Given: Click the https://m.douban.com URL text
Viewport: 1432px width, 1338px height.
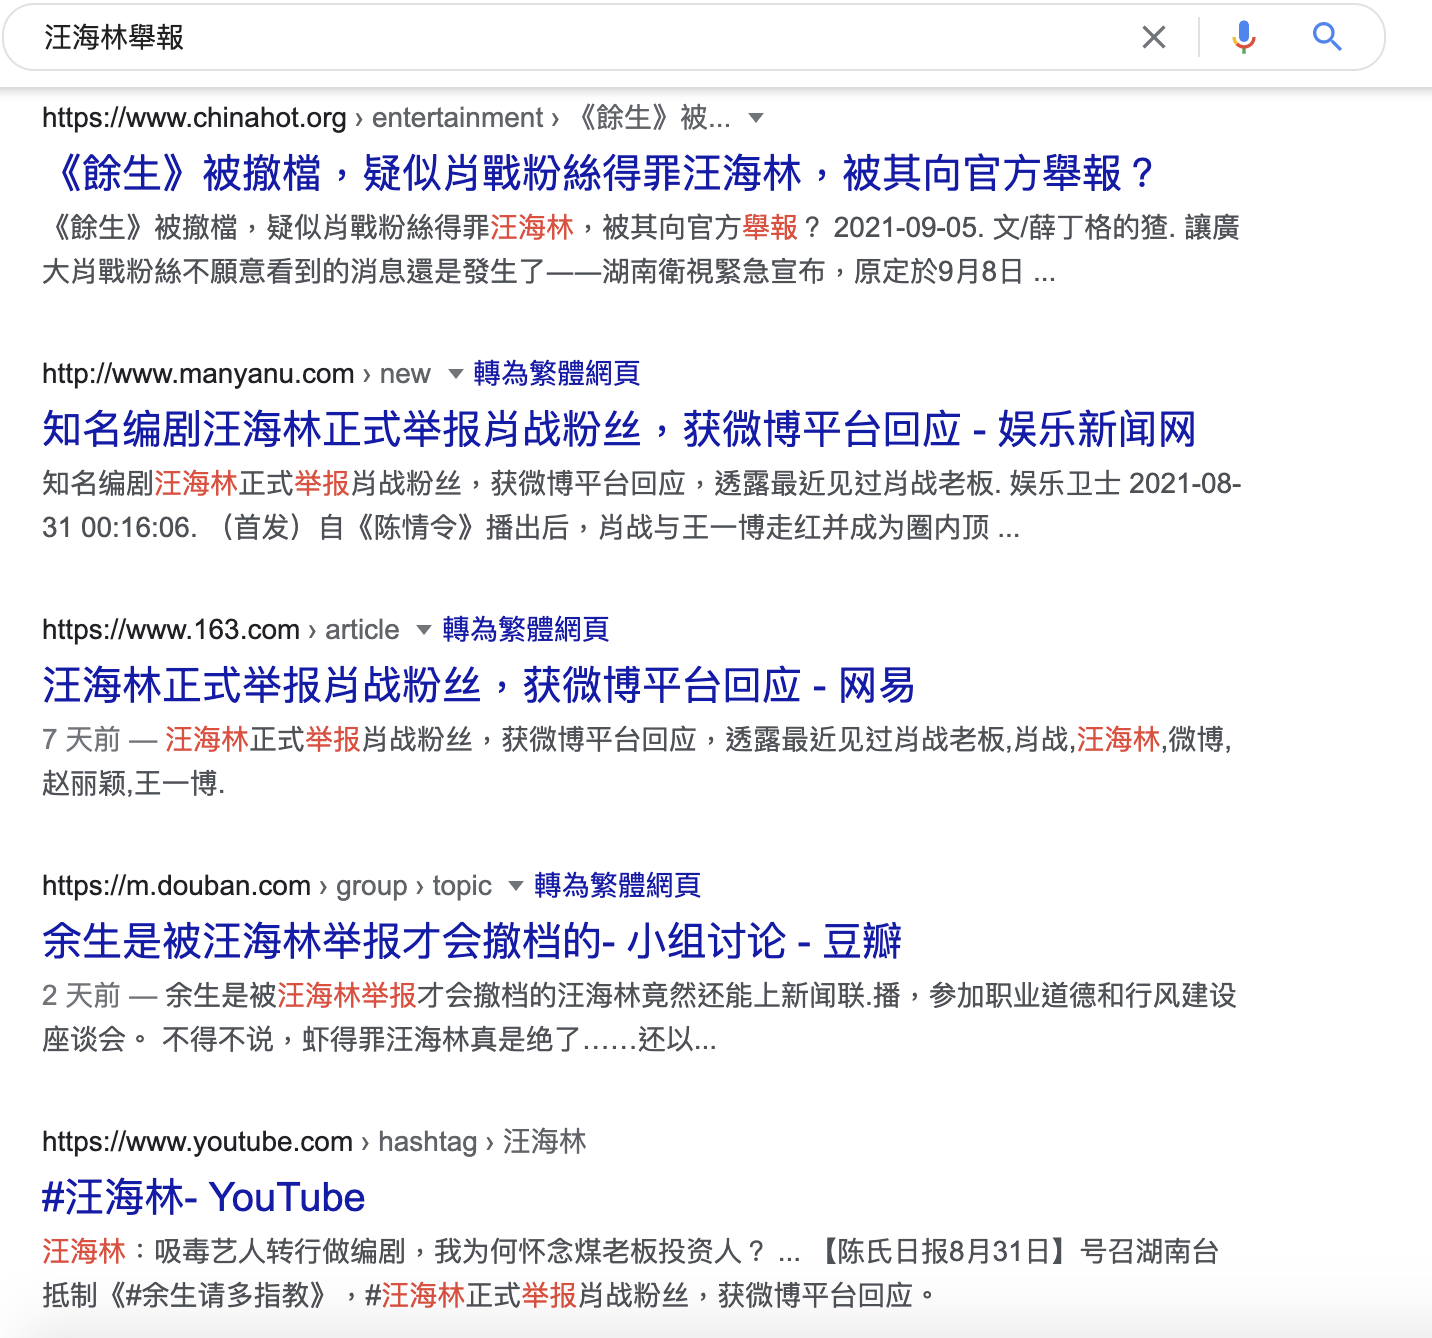Looking at the screenshot, I should click(x=176, y=886).
